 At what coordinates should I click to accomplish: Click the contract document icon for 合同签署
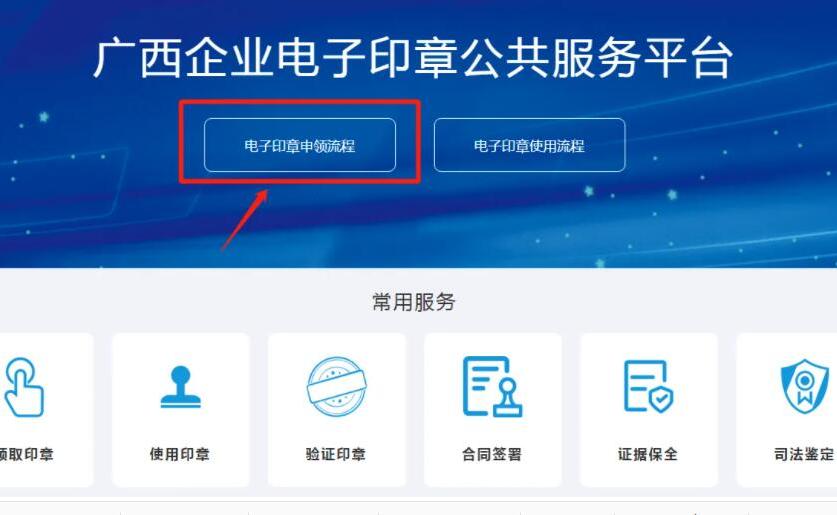pos(492,386)
